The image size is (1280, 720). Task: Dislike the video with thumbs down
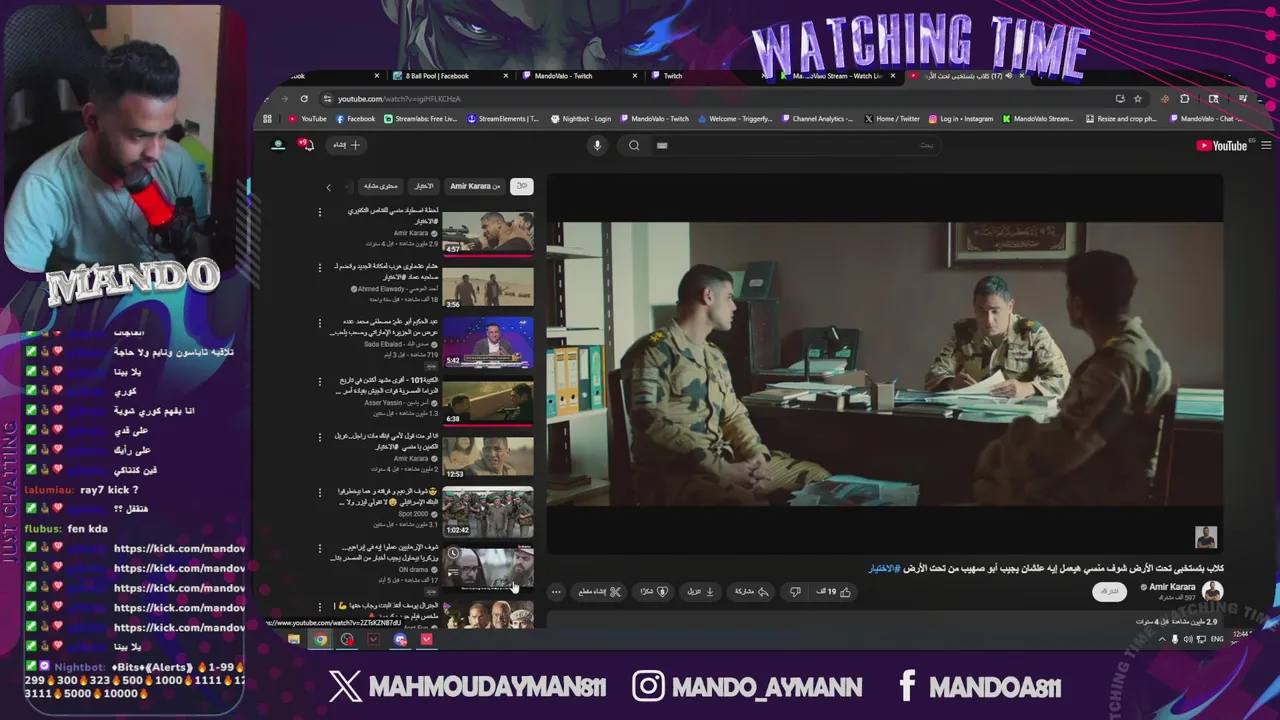click(795, 592)
